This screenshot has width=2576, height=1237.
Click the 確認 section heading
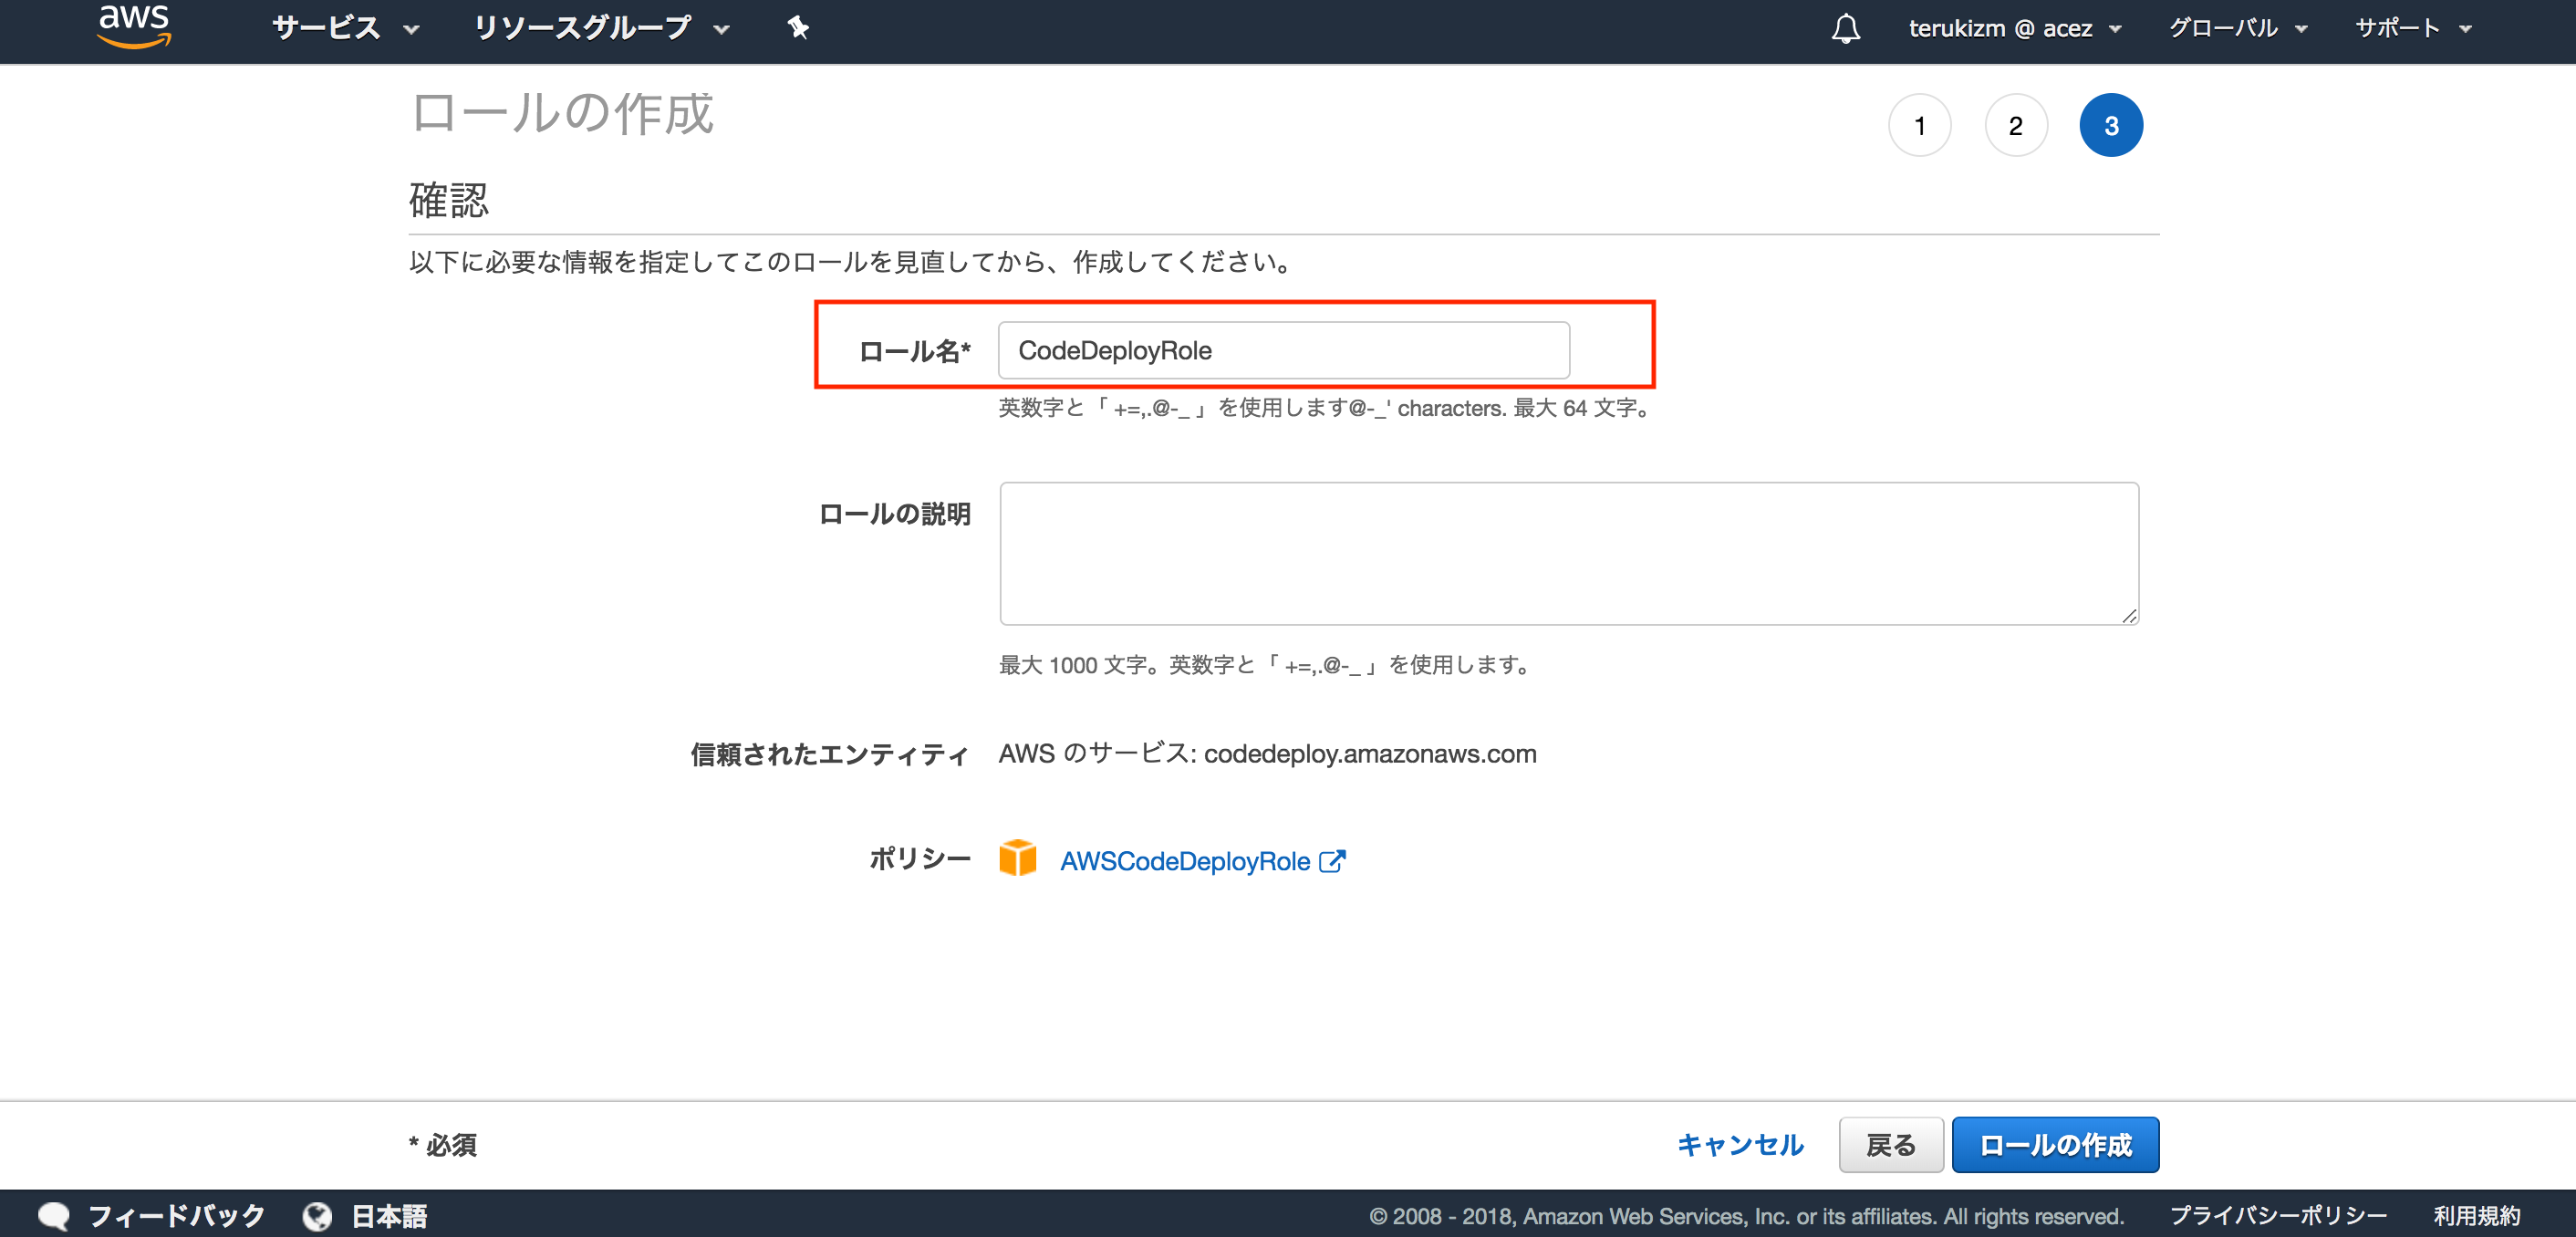click(449, 200)
